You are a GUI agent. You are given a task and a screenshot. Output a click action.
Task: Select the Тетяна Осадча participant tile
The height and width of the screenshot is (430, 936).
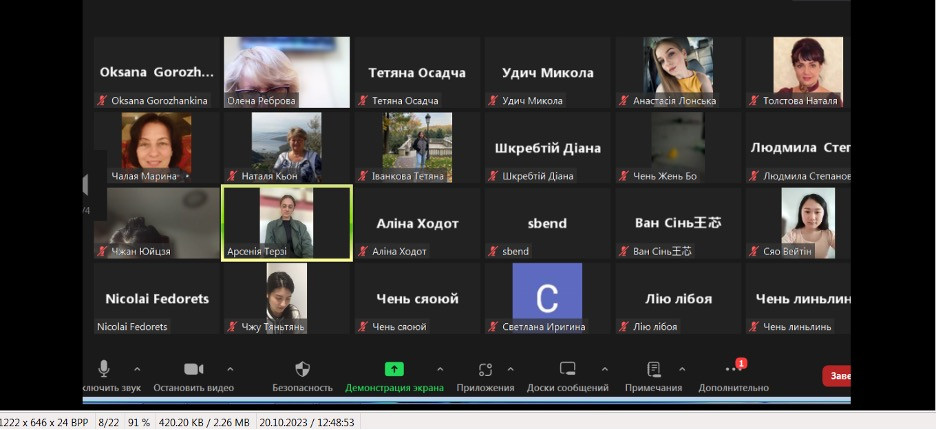click(x=417, y=73)
